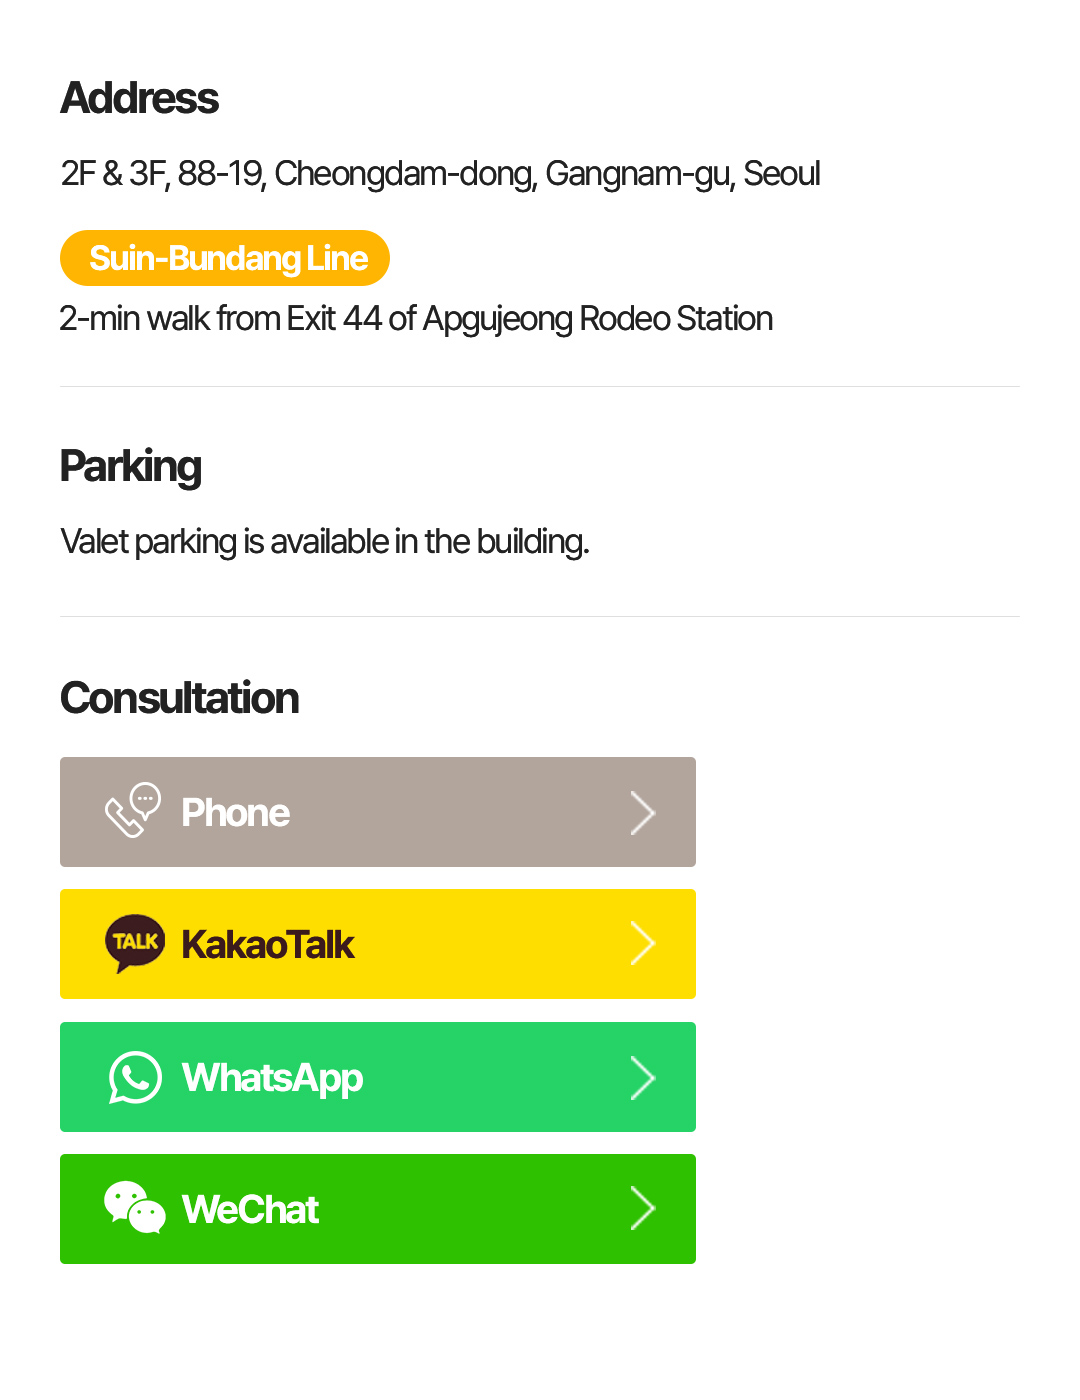Click the 'WhatsApp' text label
The image size is (1080, 1400).
point(272,1078)
